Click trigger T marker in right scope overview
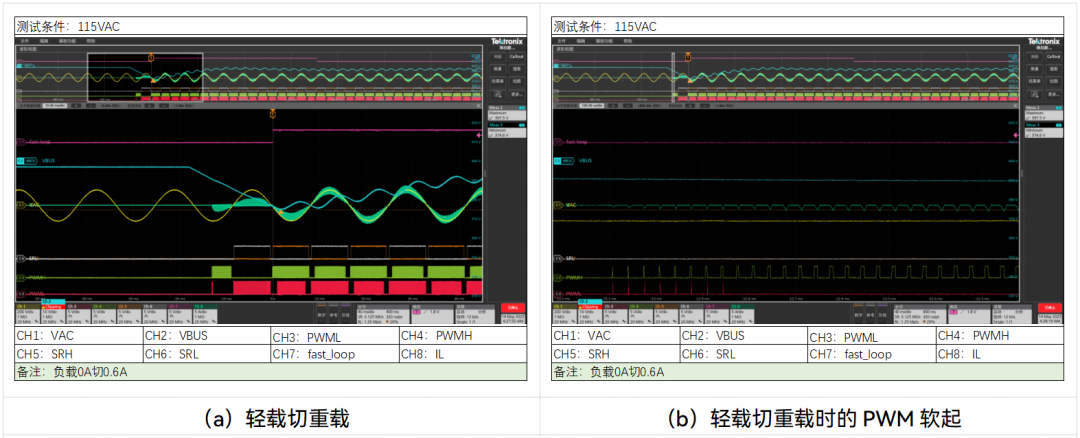1080x438 pixels. pos(687,57)
